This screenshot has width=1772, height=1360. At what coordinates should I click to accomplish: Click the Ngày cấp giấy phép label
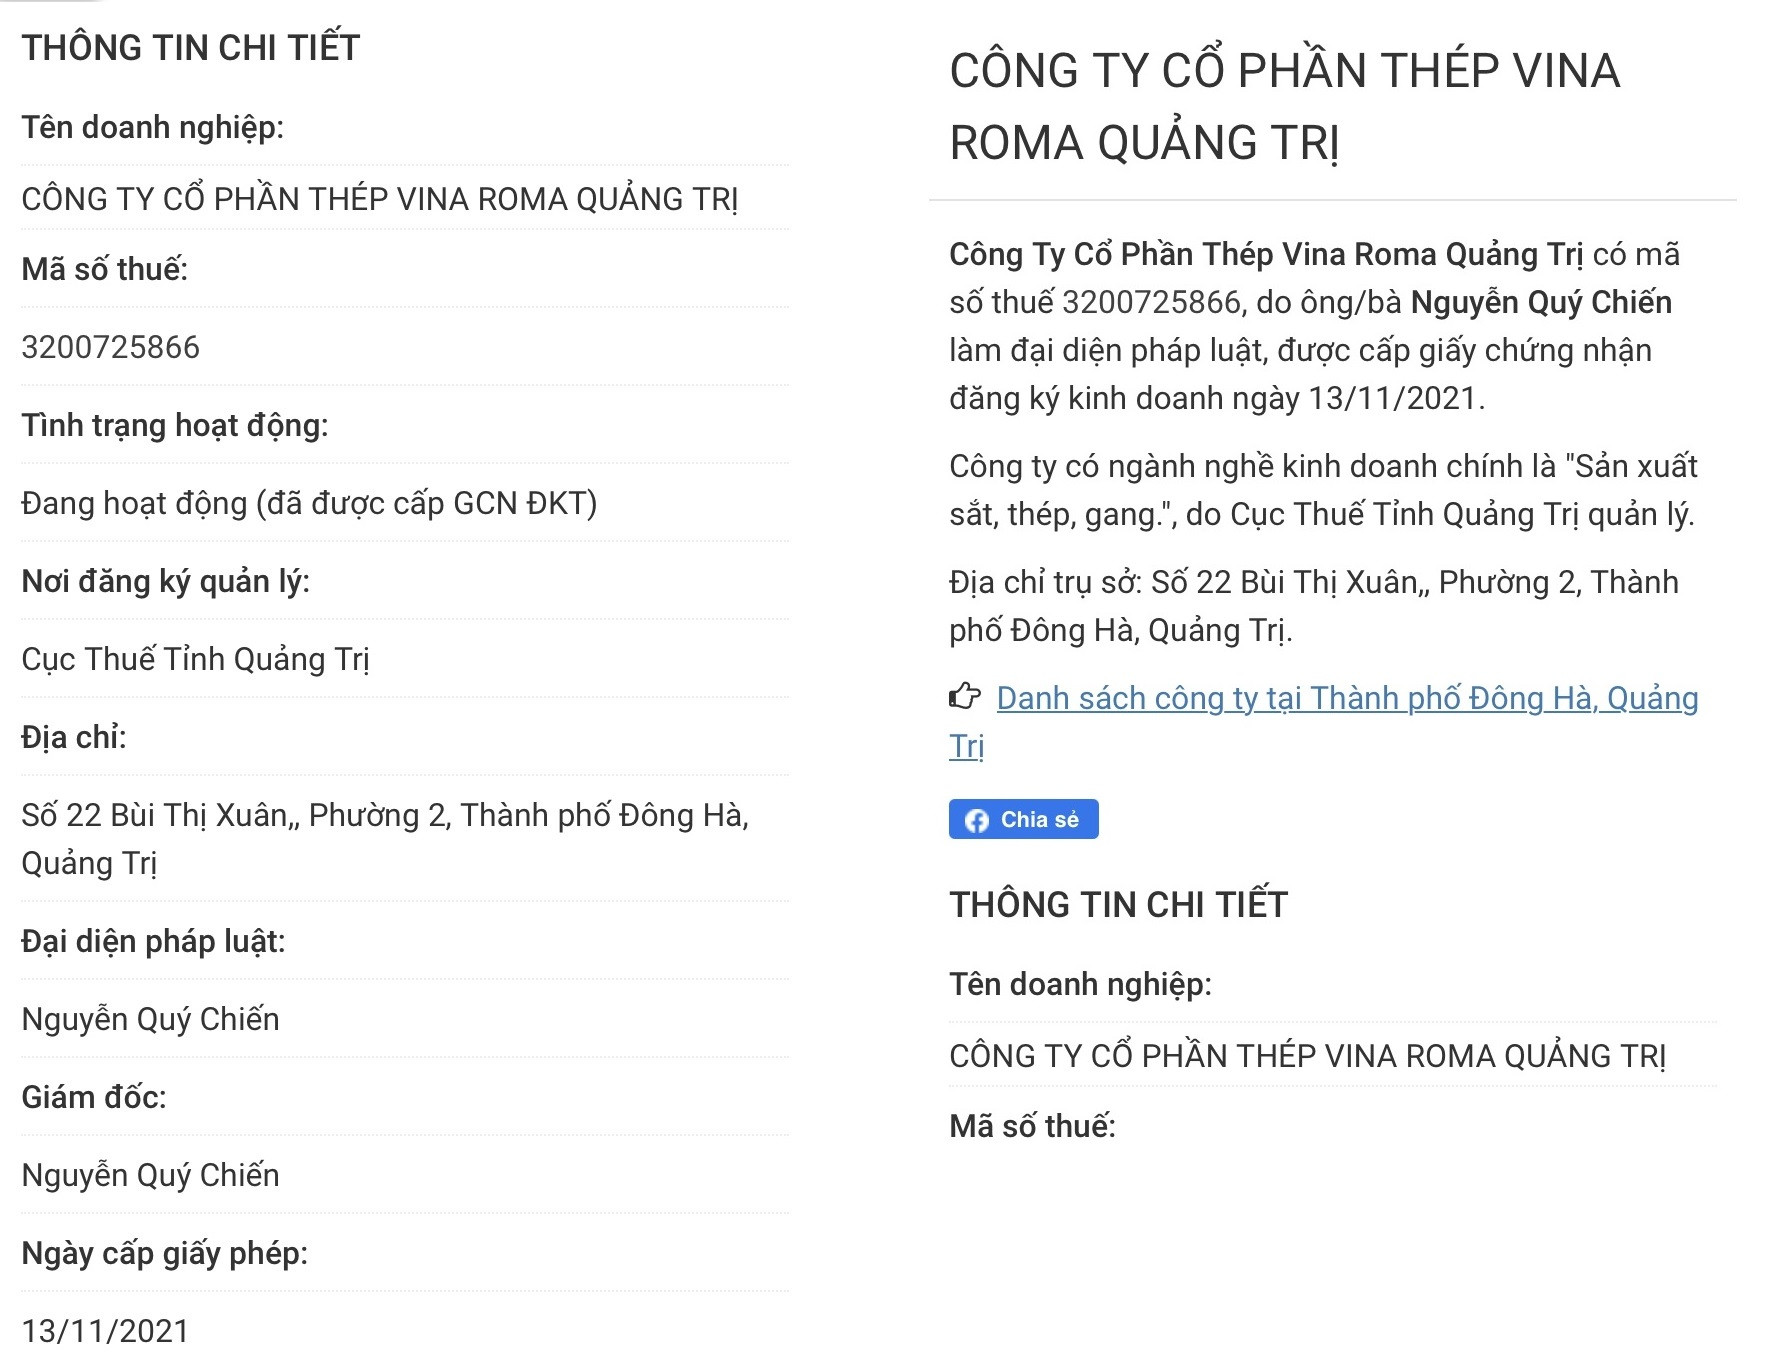[165, 1253]
